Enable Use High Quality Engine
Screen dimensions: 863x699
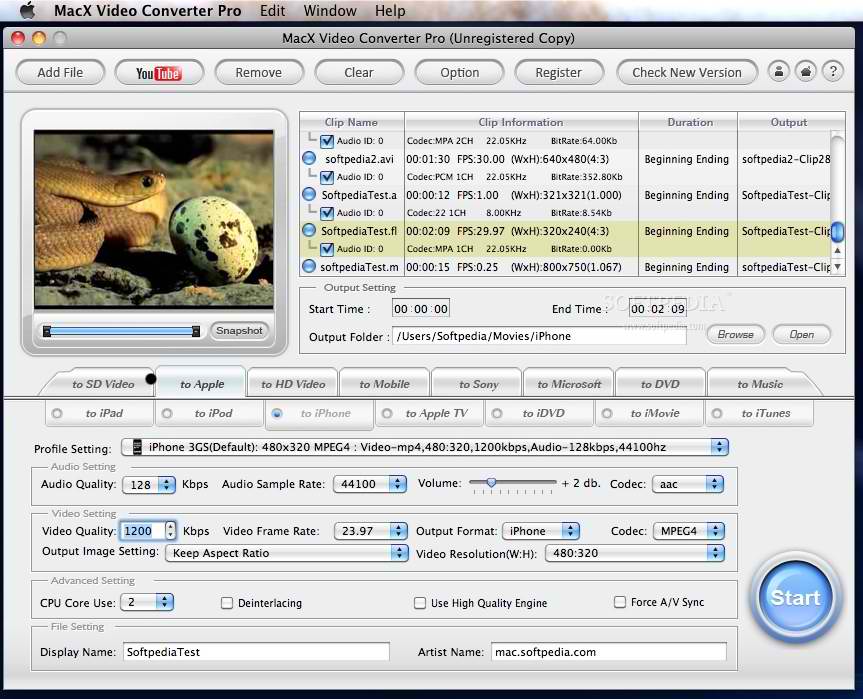click(x=419, y=603)
